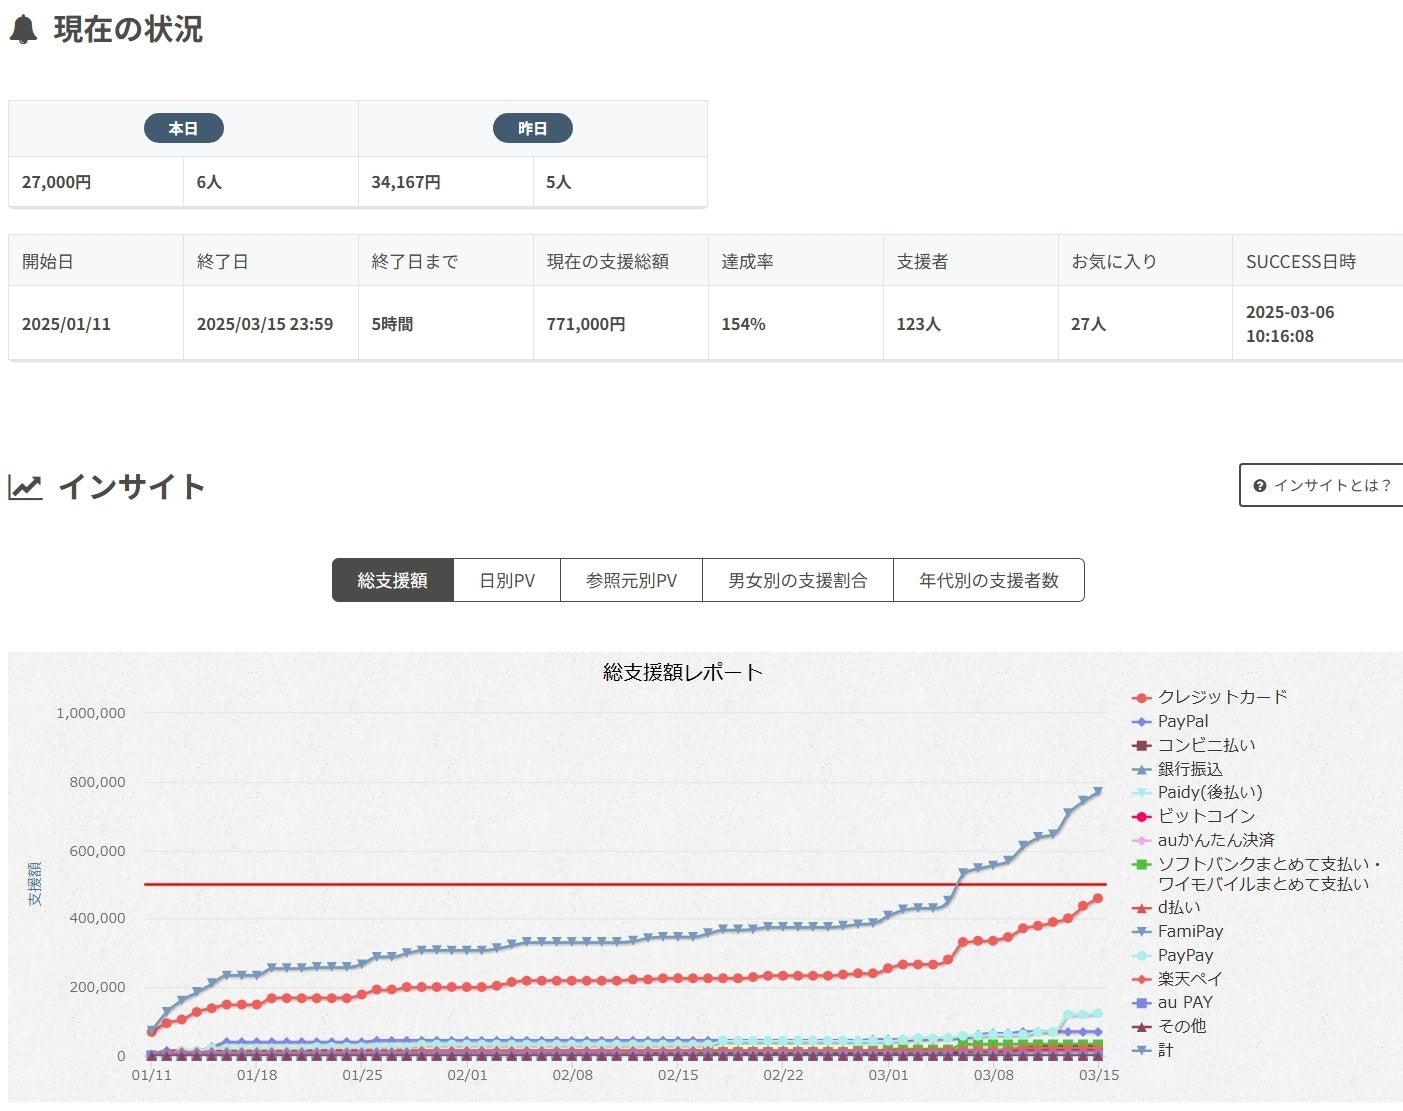
Task: Click the question mark icon in インサイトとは button
Action: [1259, 486]
